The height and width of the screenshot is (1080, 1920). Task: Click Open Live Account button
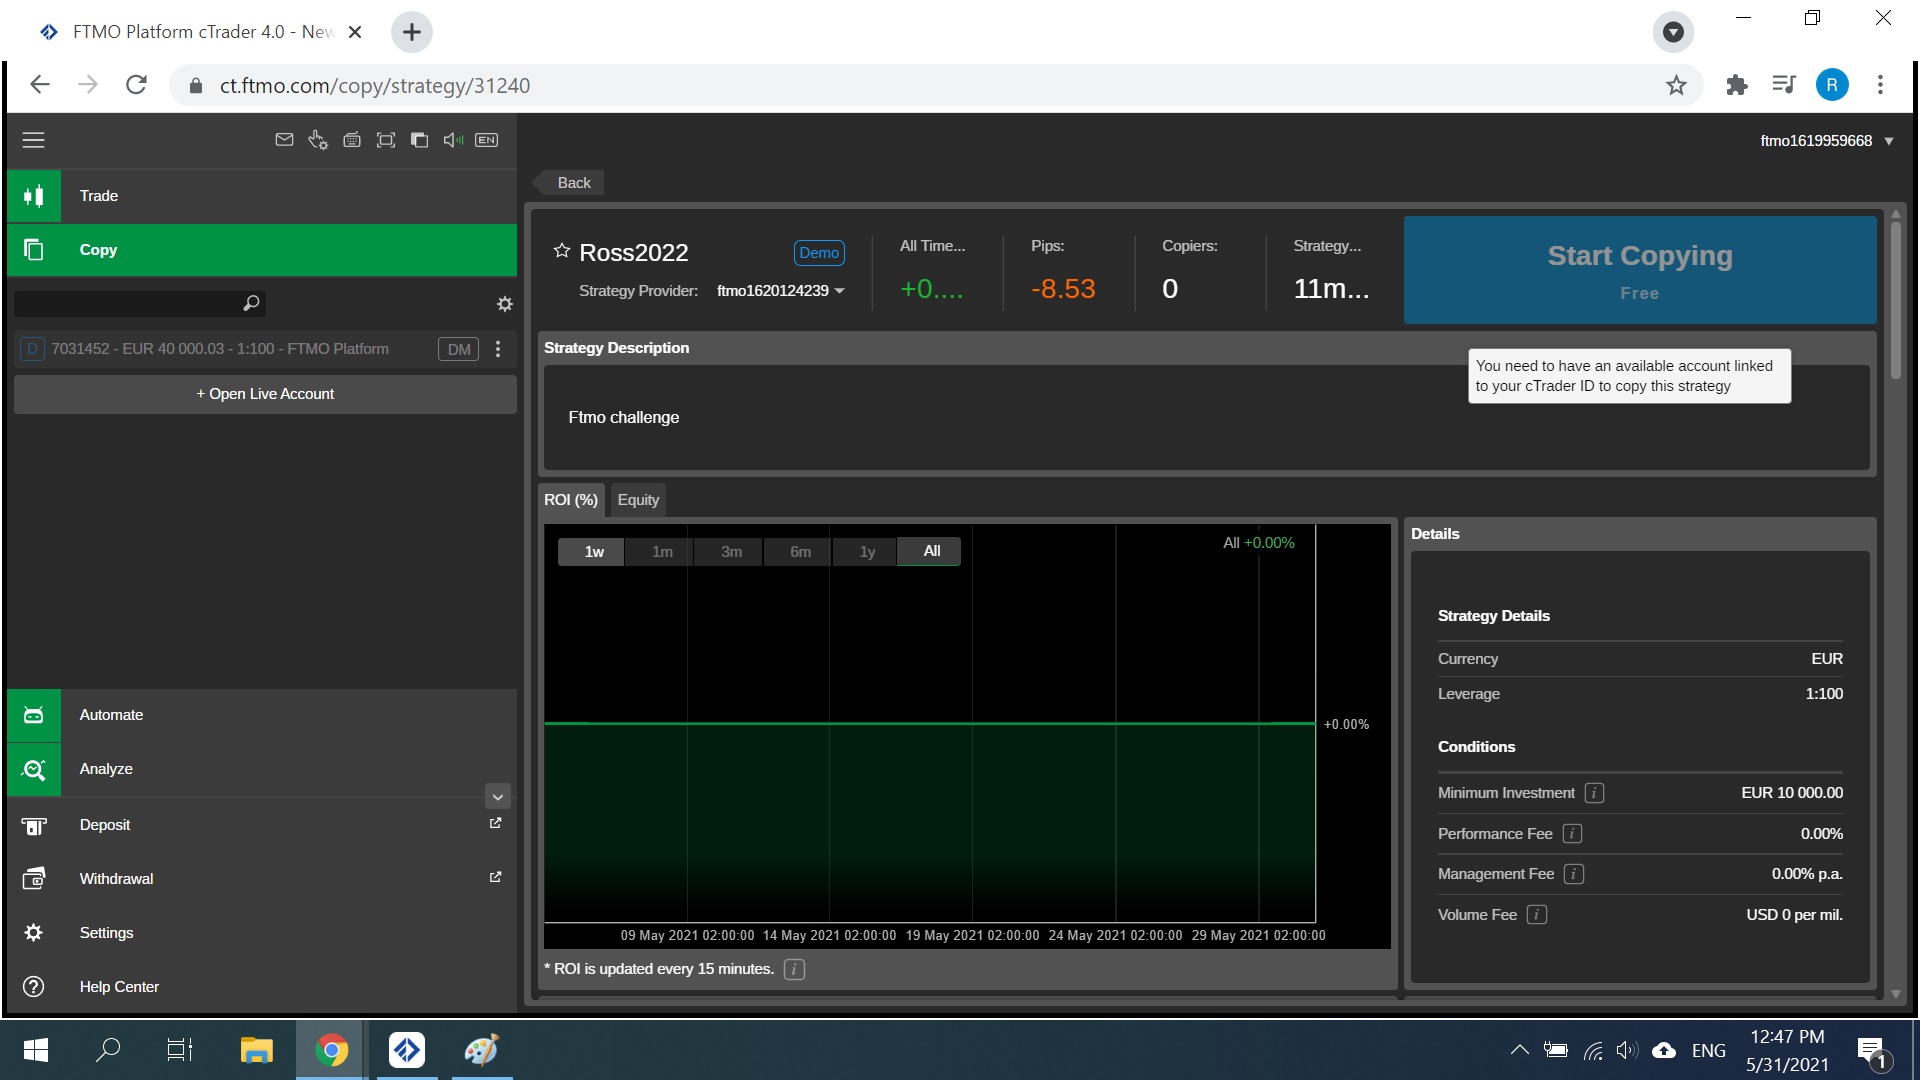(265, 394)
